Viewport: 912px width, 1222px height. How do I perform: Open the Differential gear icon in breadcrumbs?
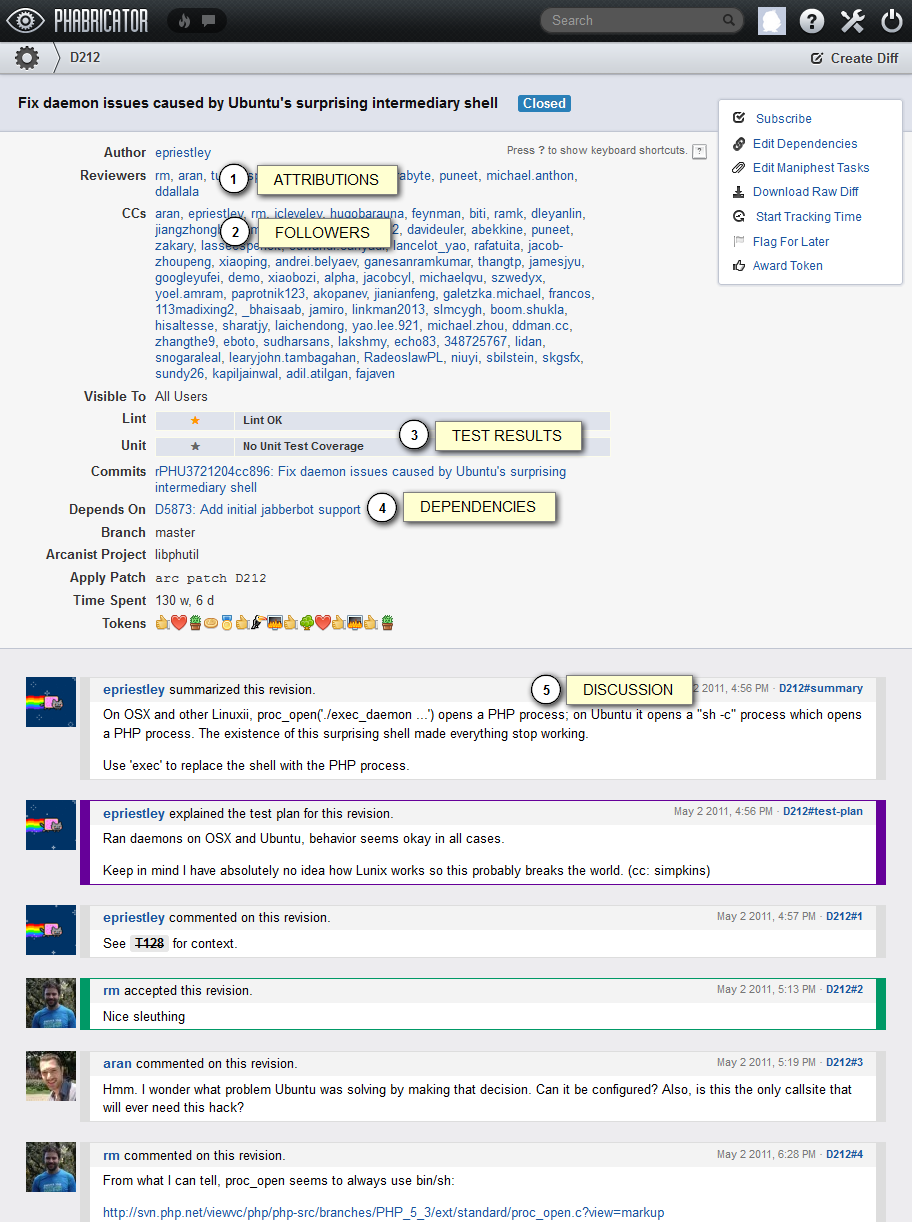click(27, 58)
